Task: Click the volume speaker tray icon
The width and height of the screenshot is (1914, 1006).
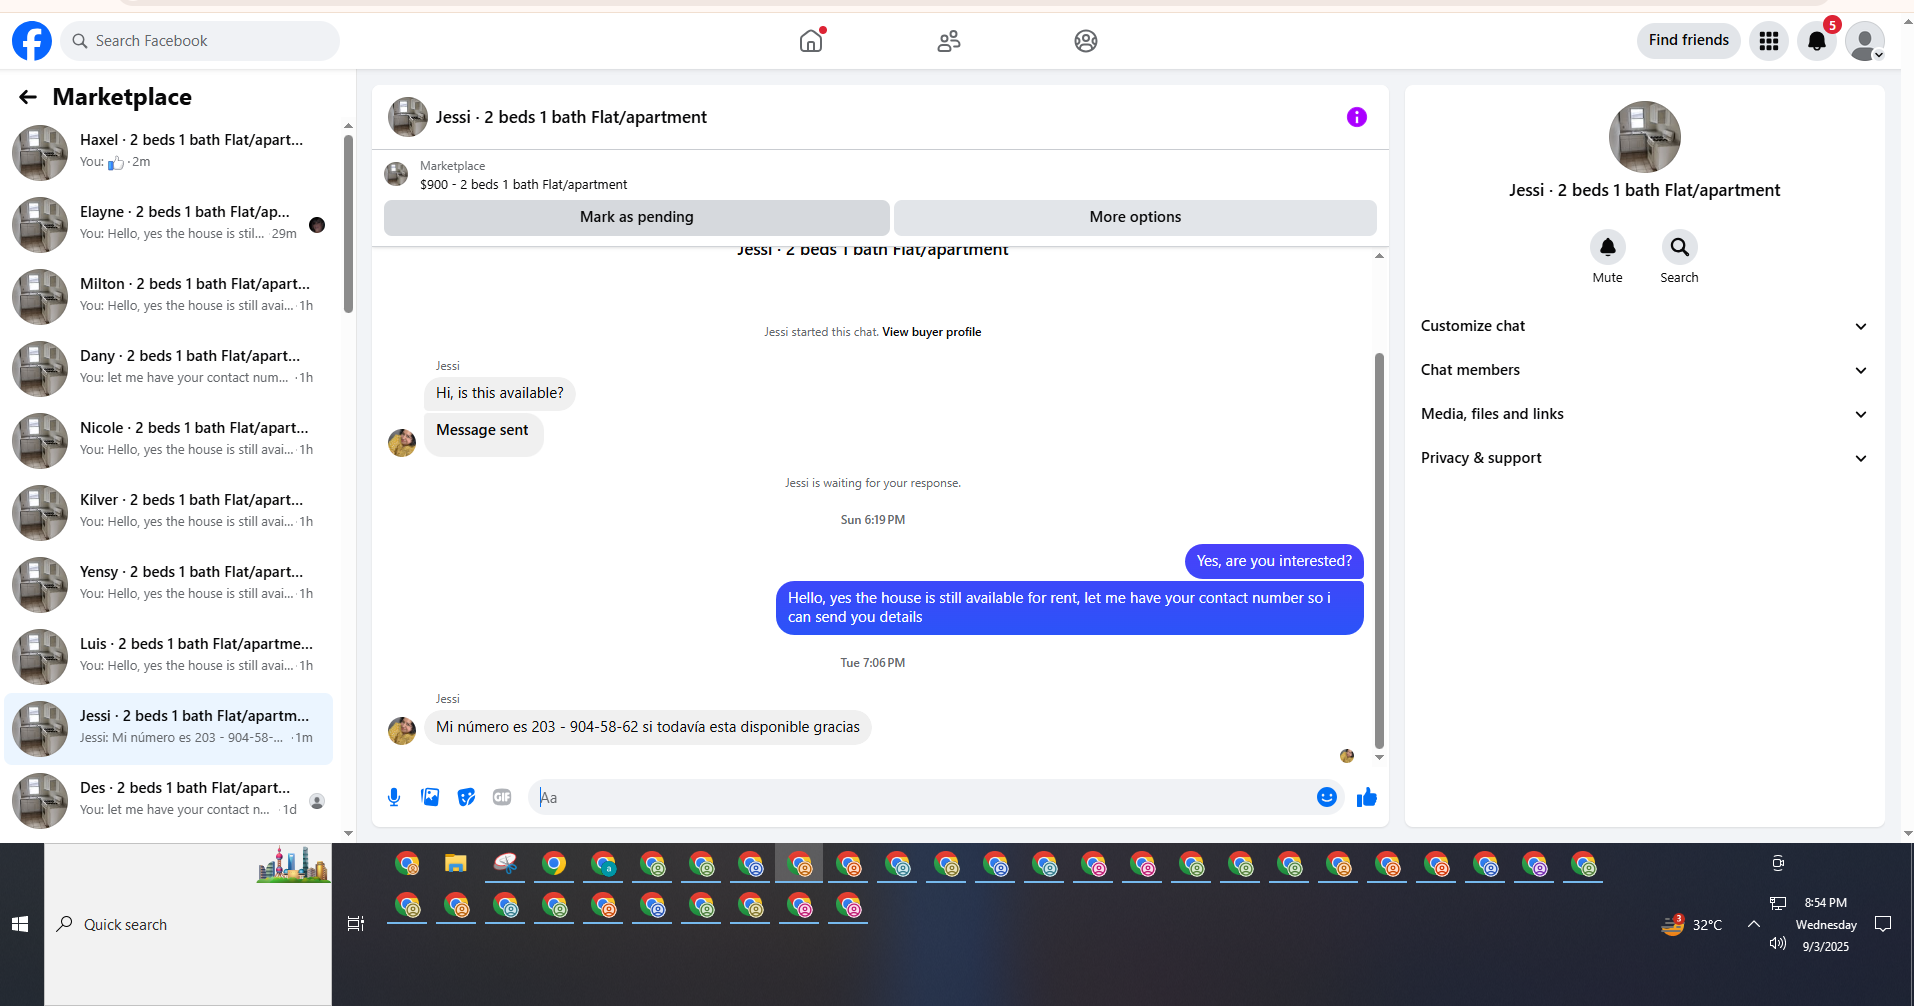Action: [1777, 943]
